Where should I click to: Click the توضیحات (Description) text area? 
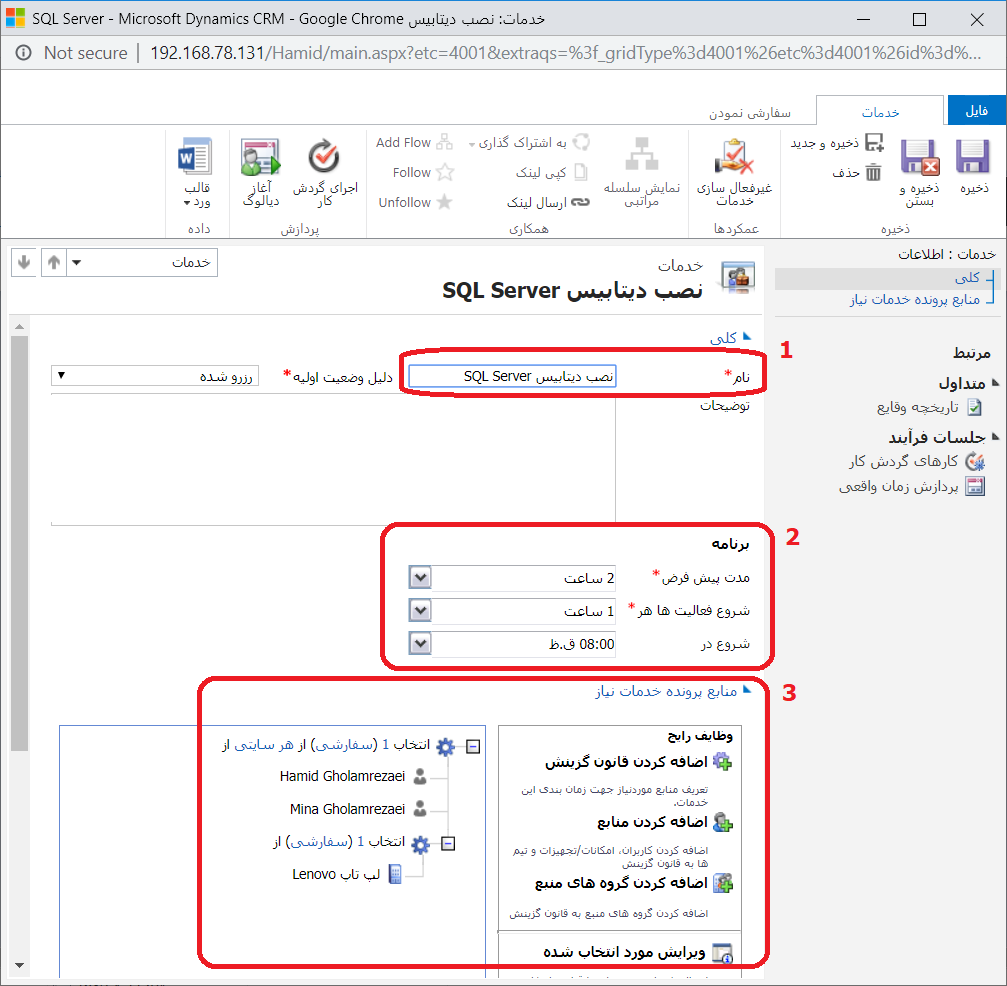pyautogui.click(x=333, y=460)
